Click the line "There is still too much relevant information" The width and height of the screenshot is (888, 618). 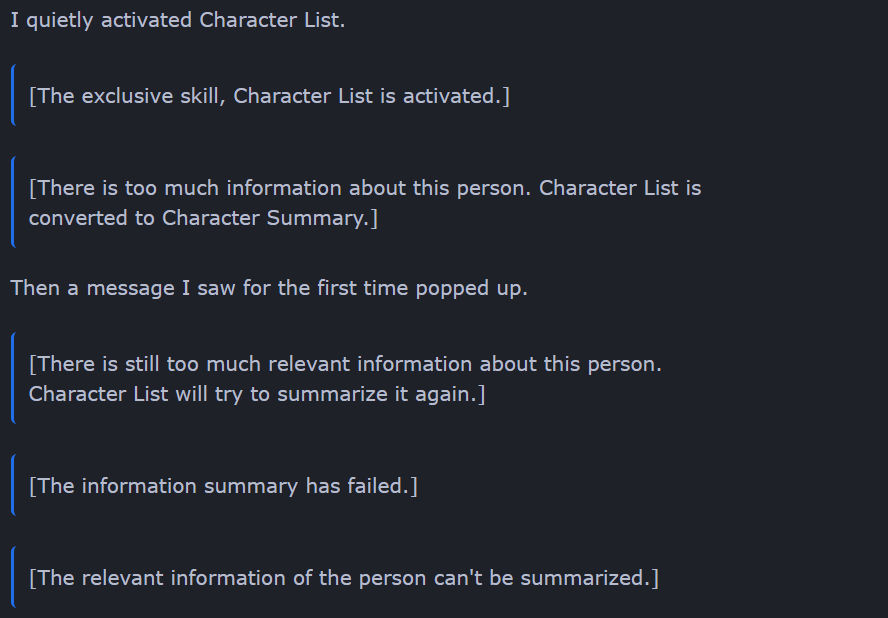(x=345, y=364)
